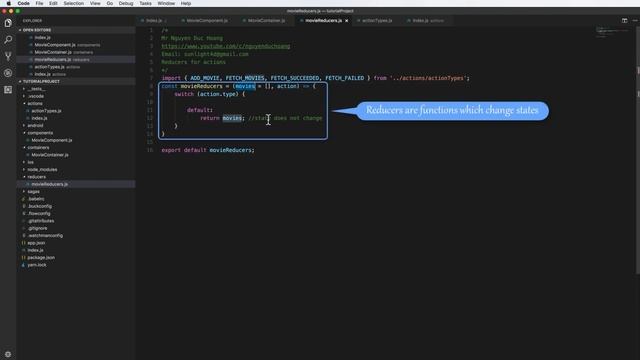This screenshot has height=360, width=640.
Task: Collapse the reducers folder
Action: pos(36,177)
